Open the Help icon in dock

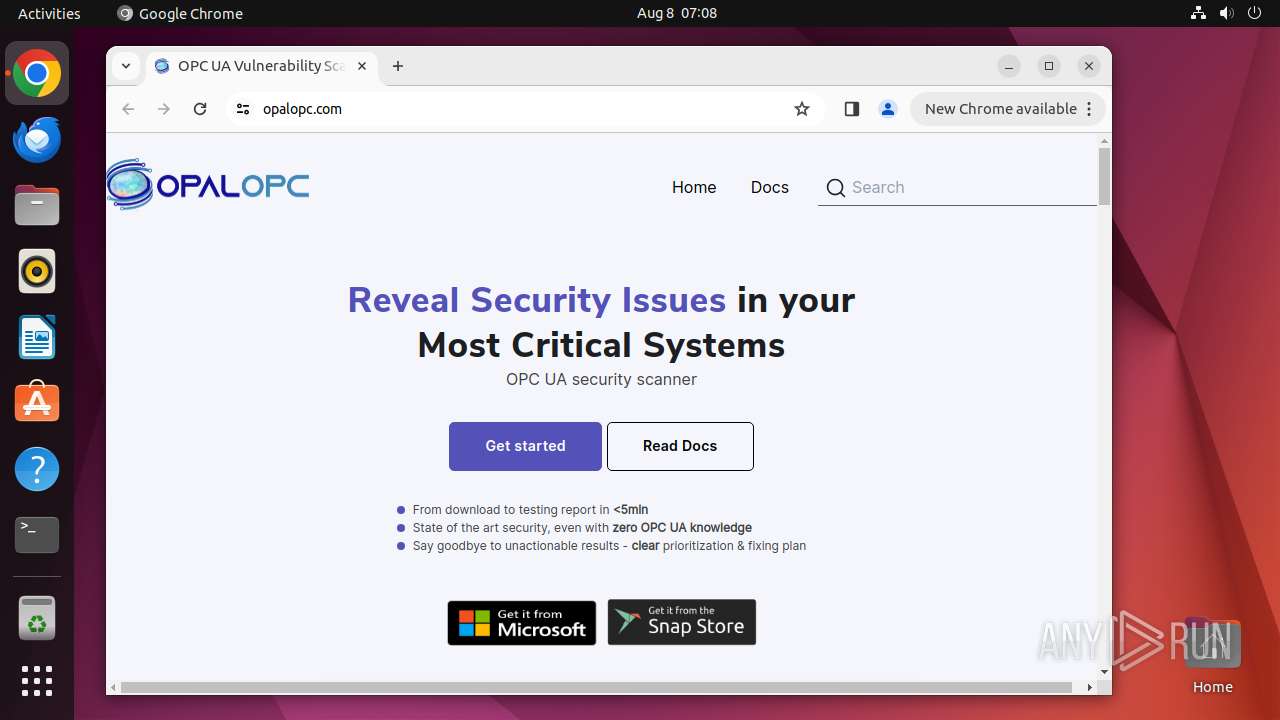click(x=37, y=469)
